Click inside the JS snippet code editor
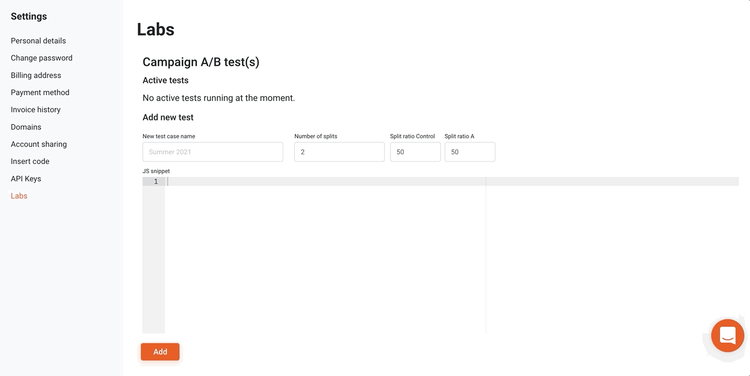Viewport: 750px width, 376px height. (x=440, y=254)
